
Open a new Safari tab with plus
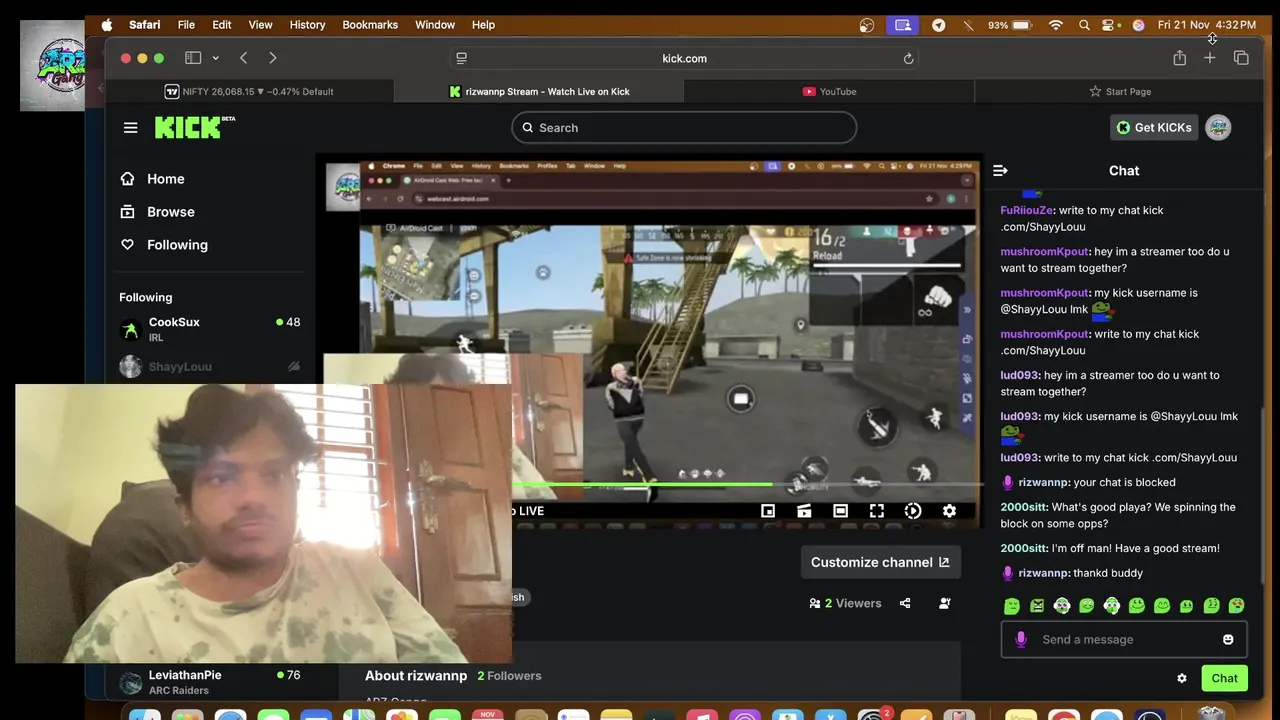(1210, 58)
